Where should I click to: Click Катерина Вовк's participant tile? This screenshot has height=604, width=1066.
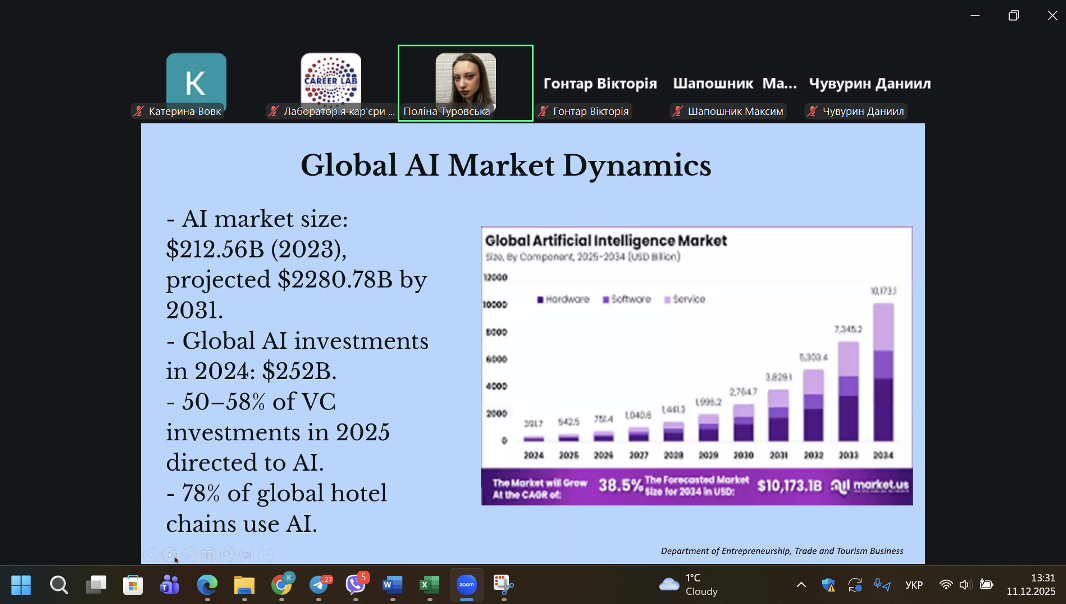click(x=196, y=80)
